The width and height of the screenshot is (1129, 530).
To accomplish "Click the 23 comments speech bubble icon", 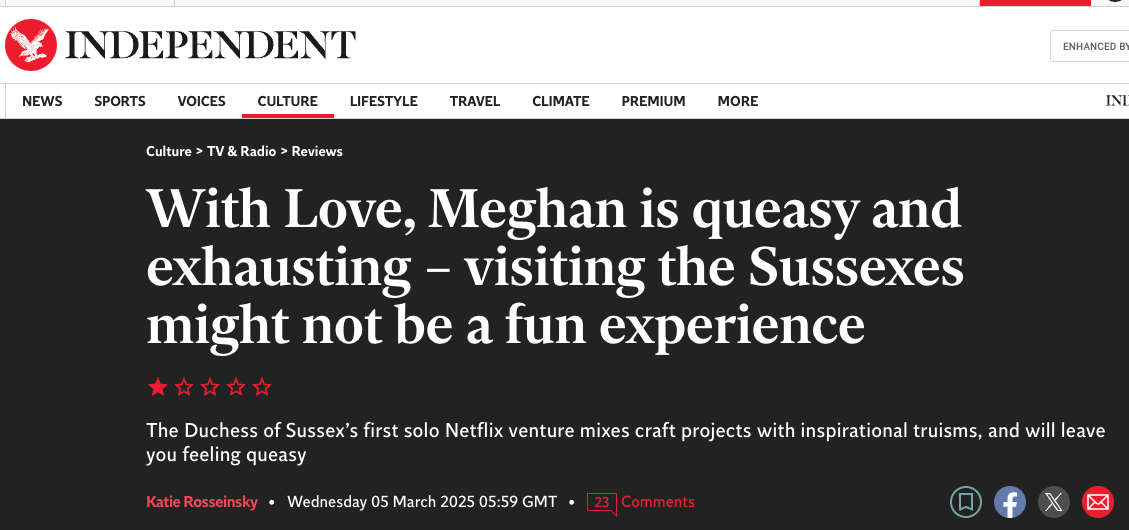I will 602,502.
